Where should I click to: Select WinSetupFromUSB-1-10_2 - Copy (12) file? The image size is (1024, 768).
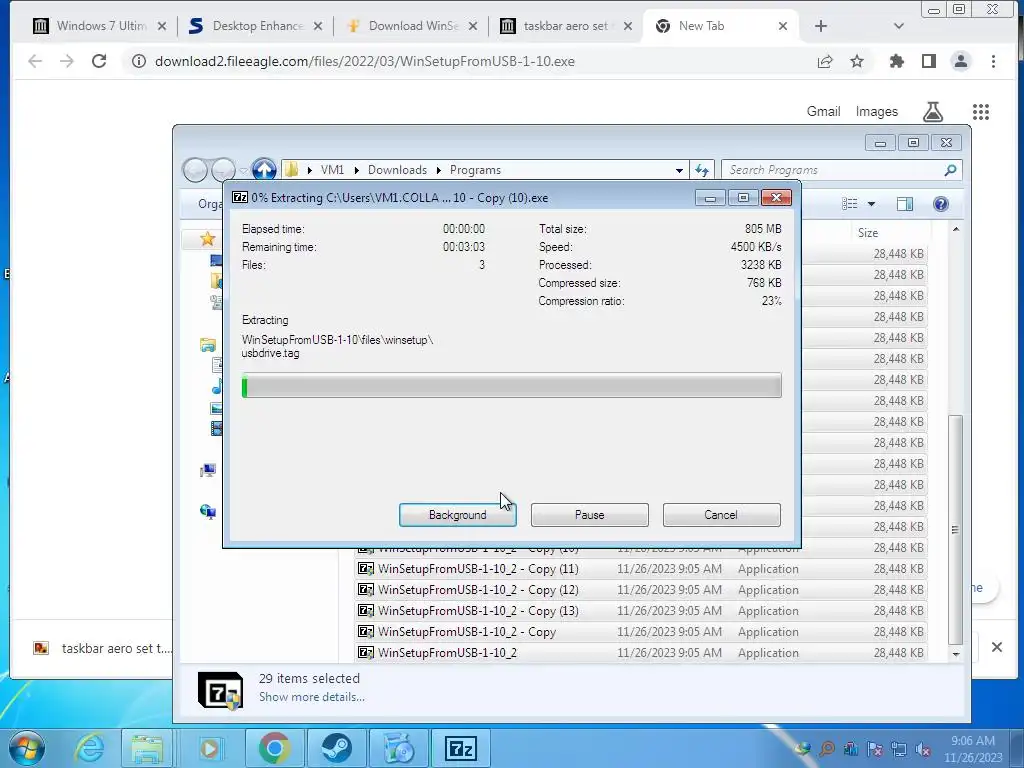coord(641,590)
